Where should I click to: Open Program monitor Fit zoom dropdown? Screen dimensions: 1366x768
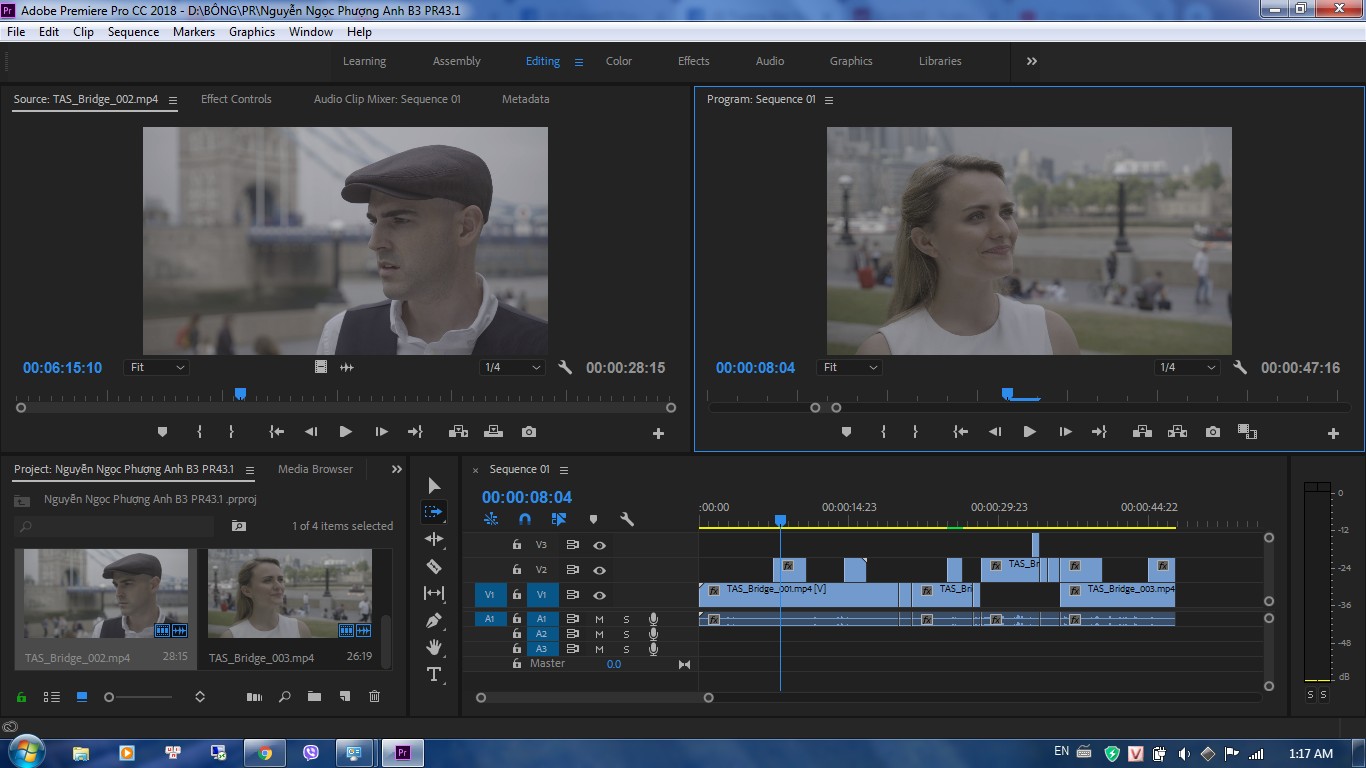click(849, 367)
